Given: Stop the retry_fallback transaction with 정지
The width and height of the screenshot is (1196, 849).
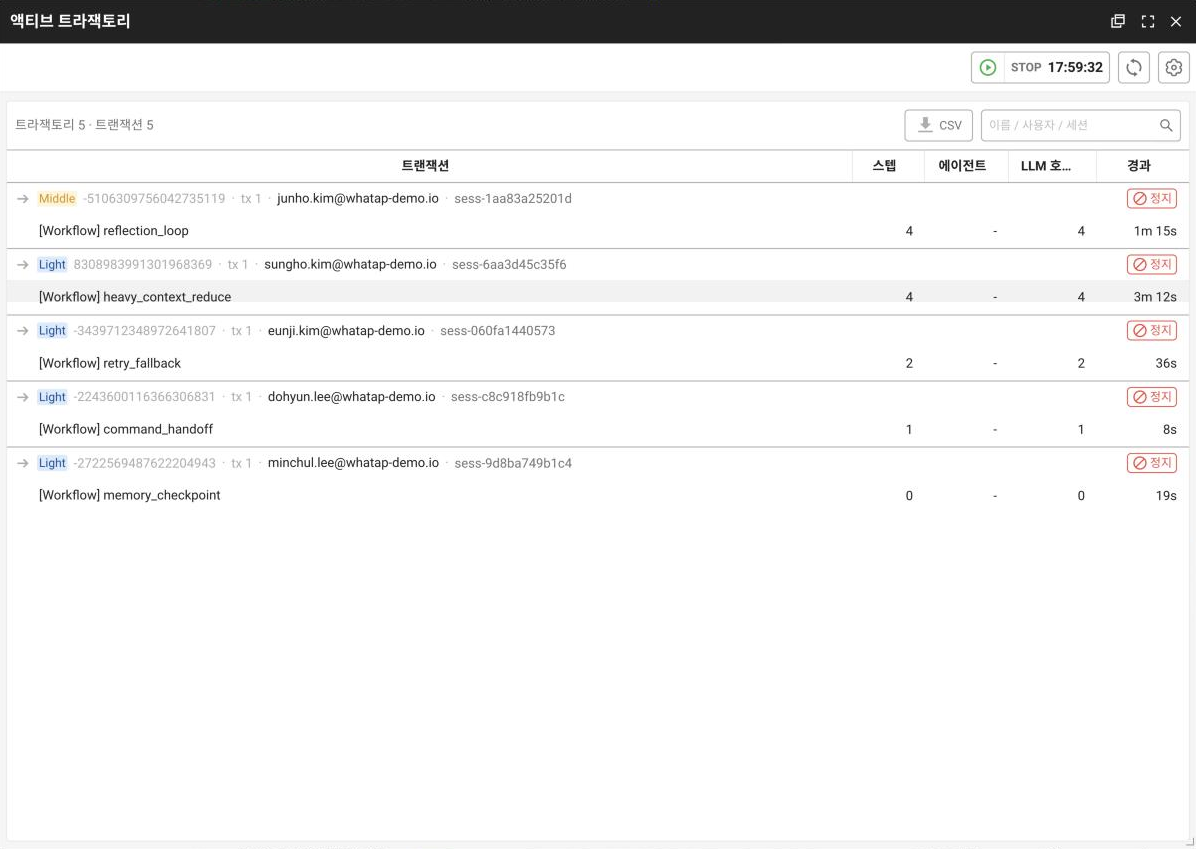Looking at the screenshot, I should (1151, 330).
